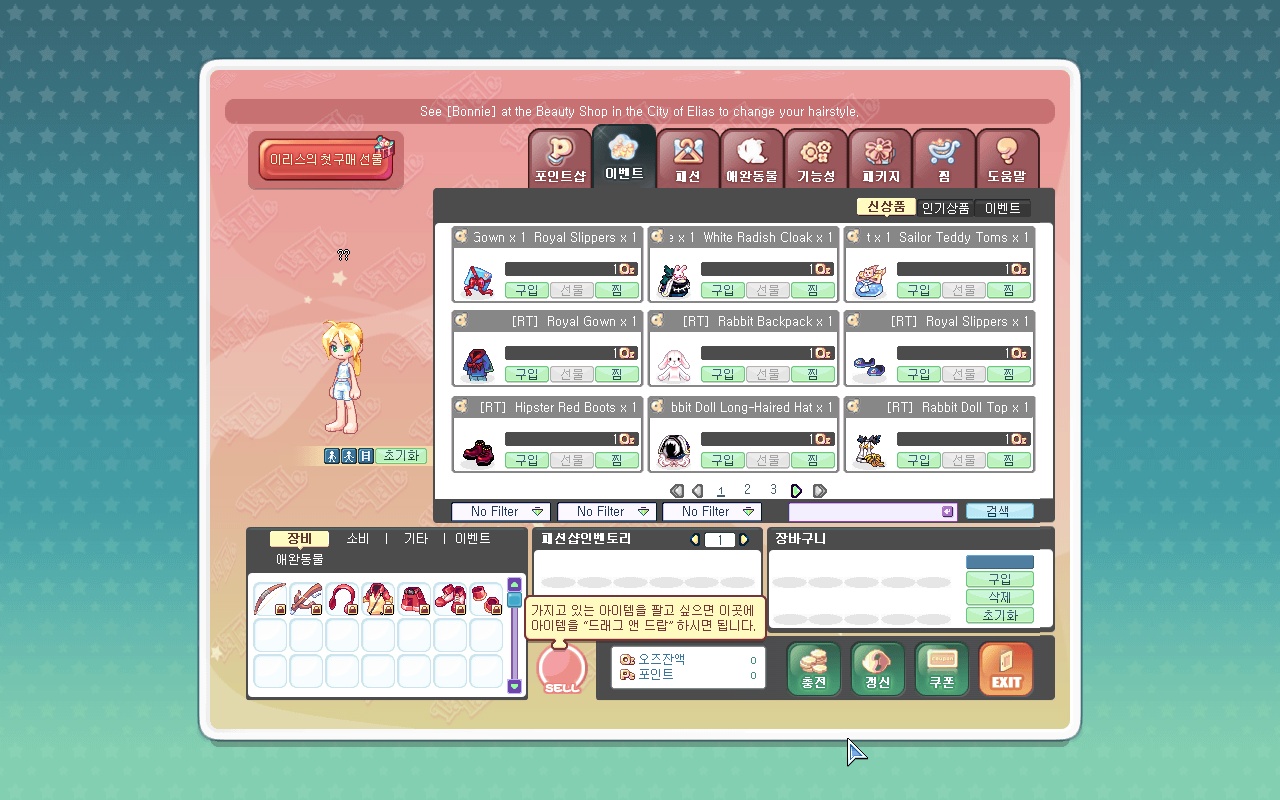Go to page 2 of shop items
The width and height of the screenshot is (1280, 800).
click(747, 490)
